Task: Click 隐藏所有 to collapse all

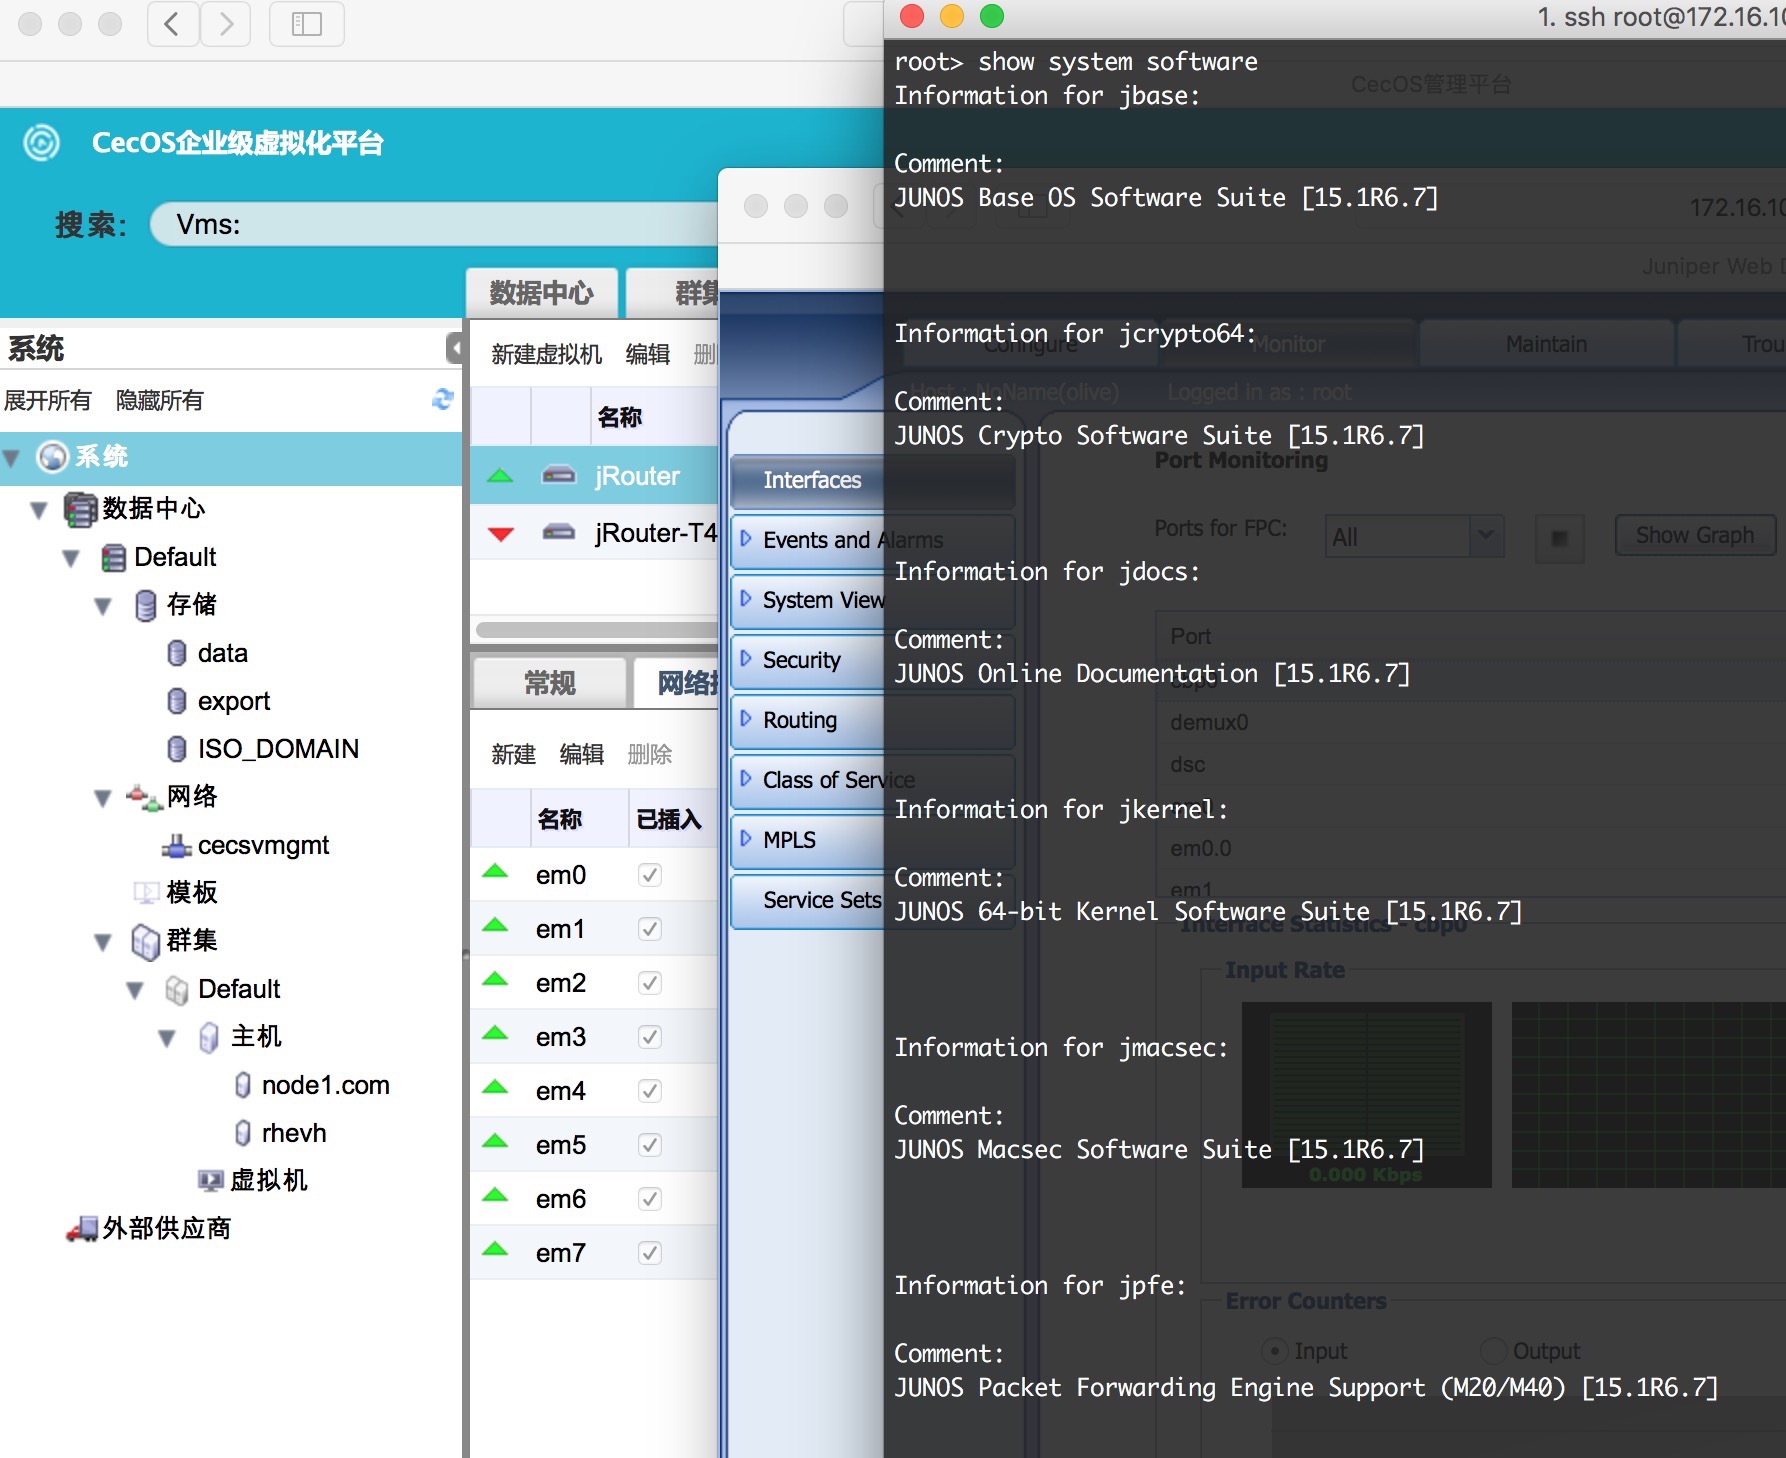Action: [159, 401]
